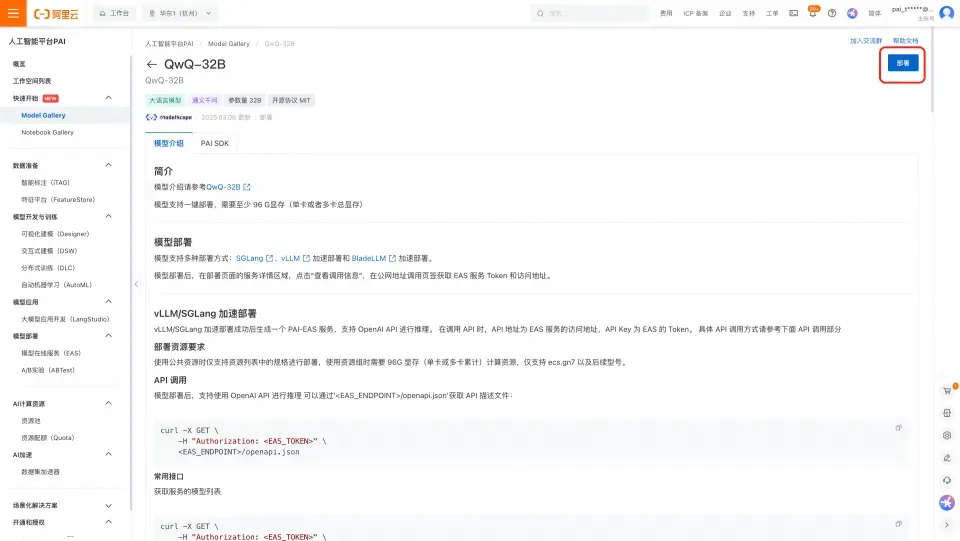Click the 大语言模型 tag
This screenshot has width=960, height=541.
[165, 100]
